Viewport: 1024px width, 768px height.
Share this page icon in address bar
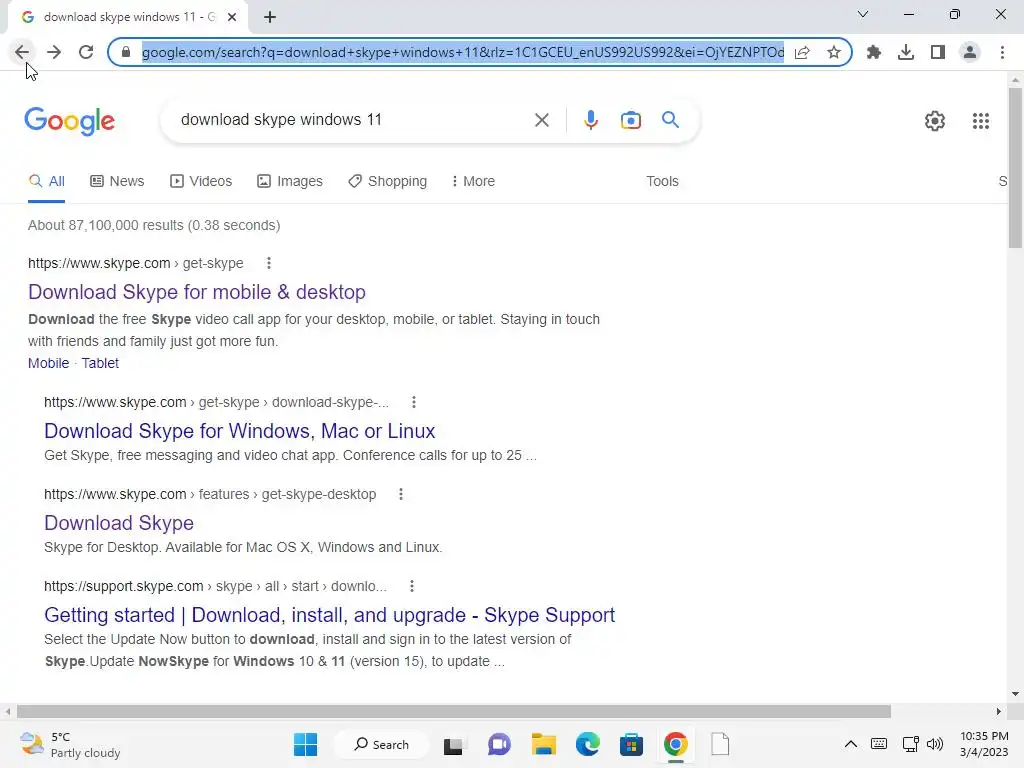tap(802, 52)
